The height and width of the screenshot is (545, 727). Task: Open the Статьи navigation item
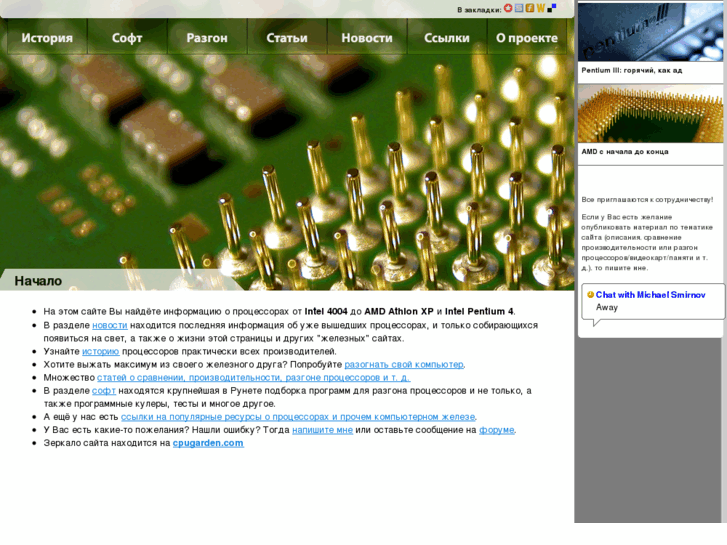[x=287, y=38]
